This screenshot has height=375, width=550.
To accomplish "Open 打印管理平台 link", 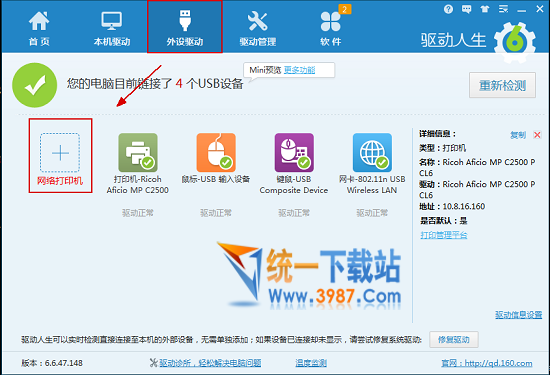I will point(444,235).
